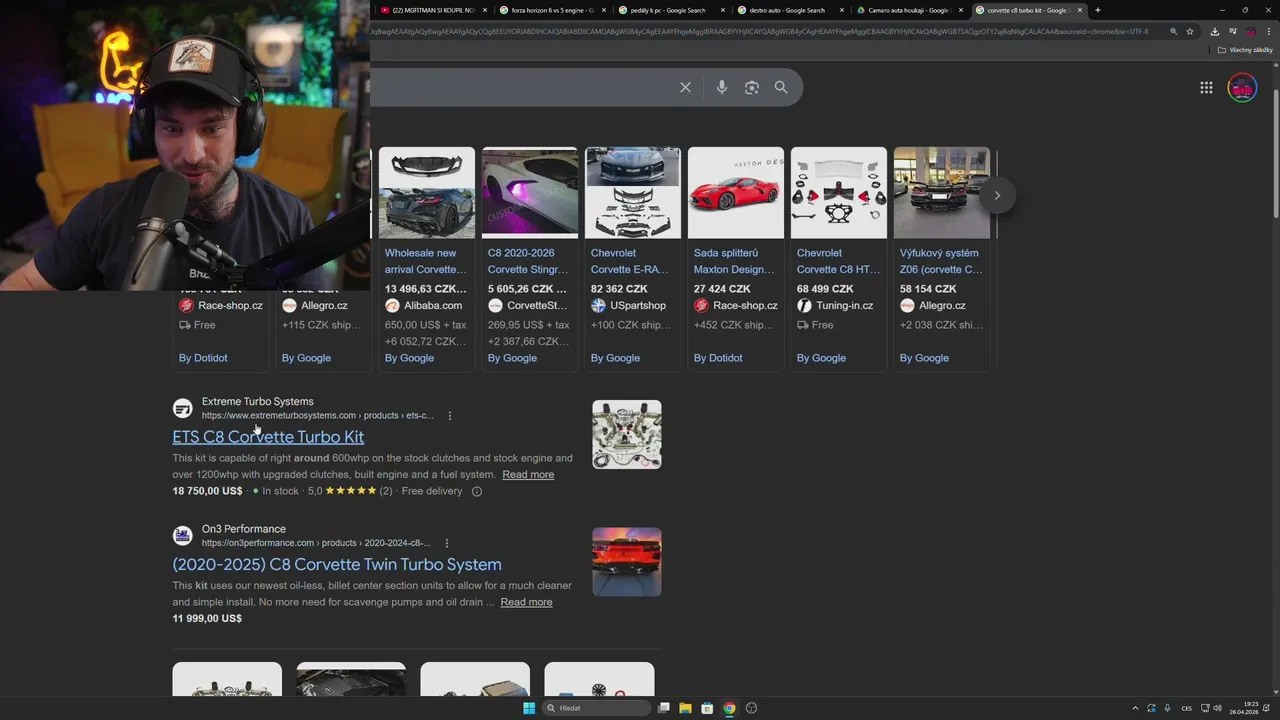This screenshot has height=720, width=1280.
Task: Open Chevrolet Corvette C8 HT product link
Action: [838, 261]
